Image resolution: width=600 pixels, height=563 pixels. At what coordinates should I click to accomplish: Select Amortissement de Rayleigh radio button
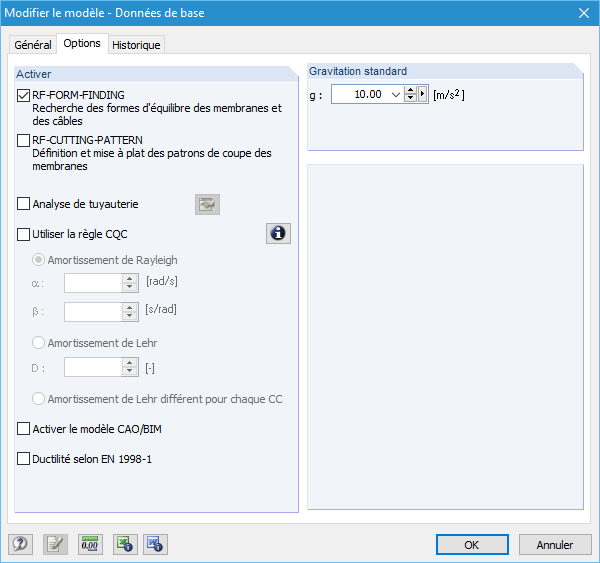pos(38,260)
